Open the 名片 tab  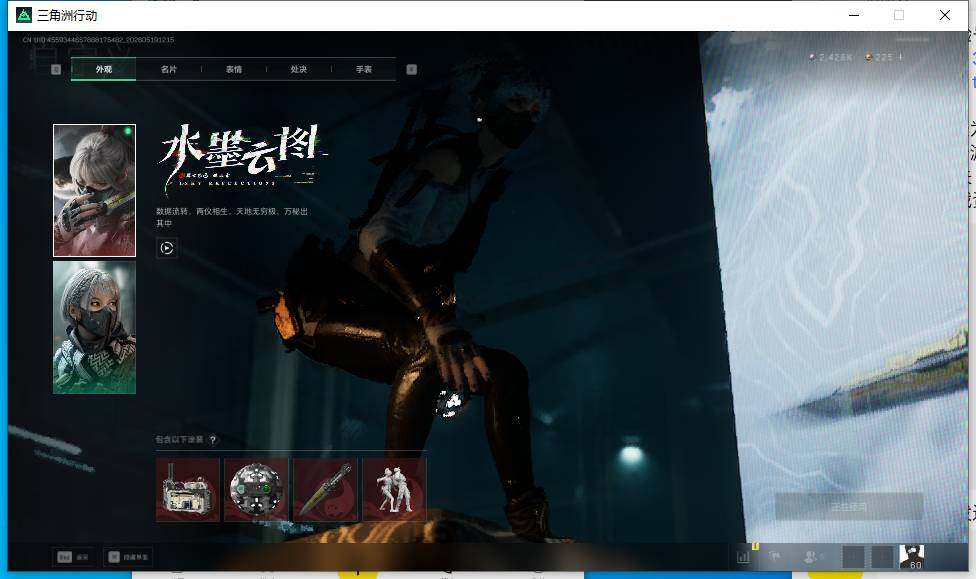169,69
